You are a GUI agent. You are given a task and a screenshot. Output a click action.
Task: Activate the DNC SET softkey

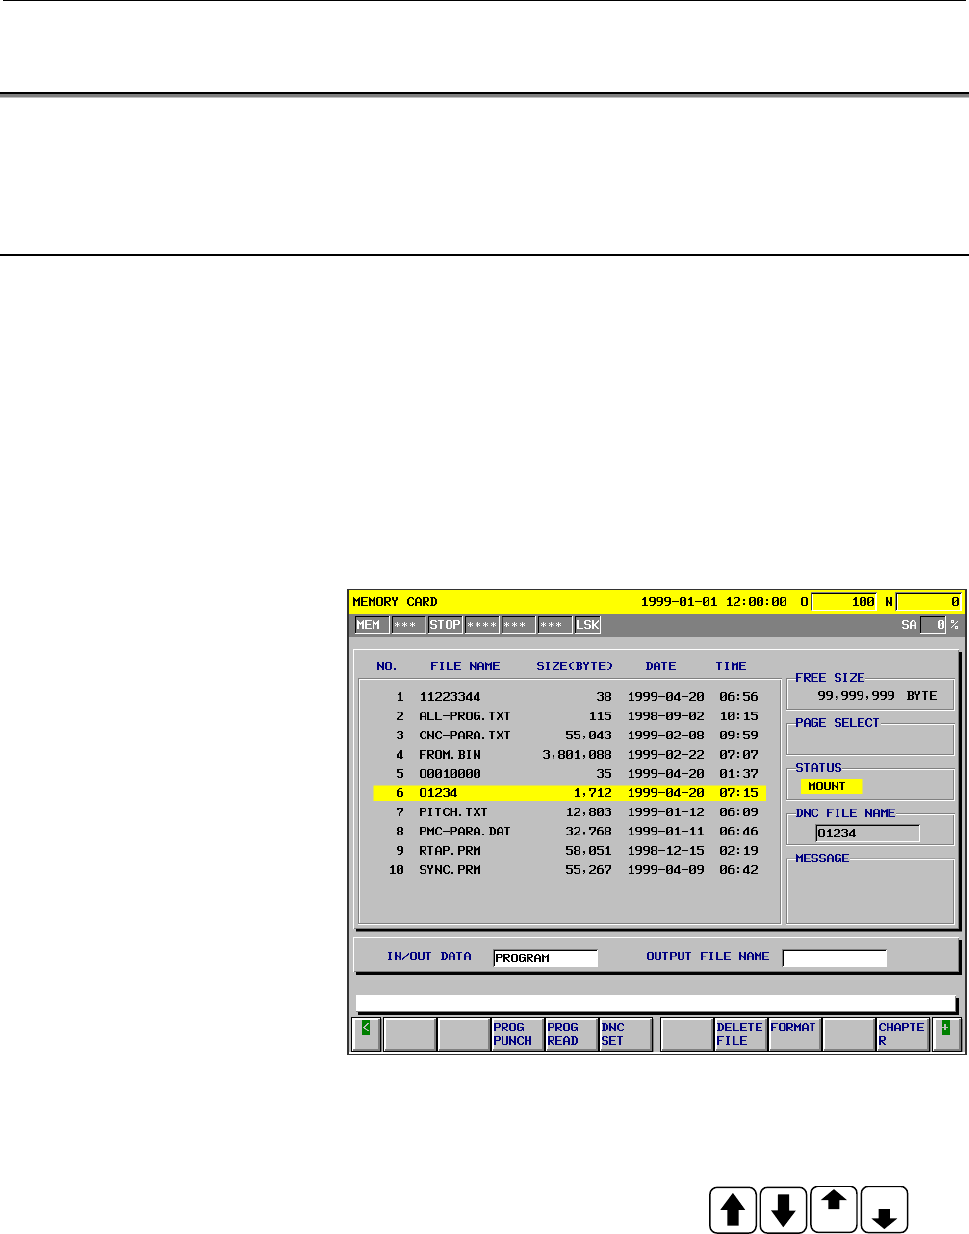(626, 1034)
